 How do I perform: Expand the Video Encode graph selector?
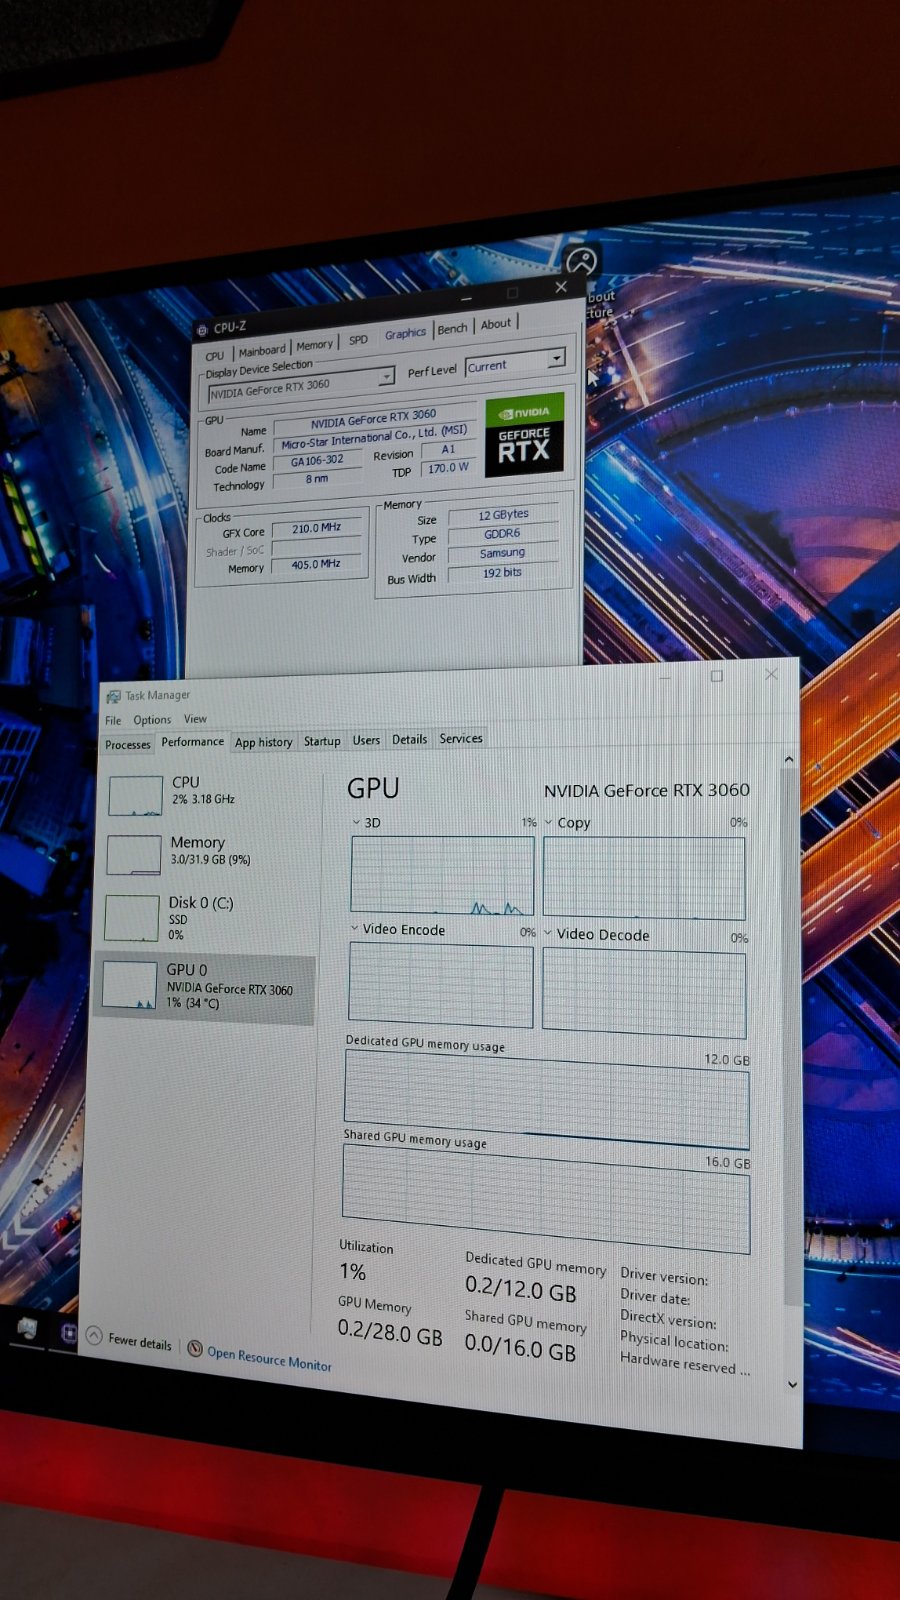[x=354, y=929]
